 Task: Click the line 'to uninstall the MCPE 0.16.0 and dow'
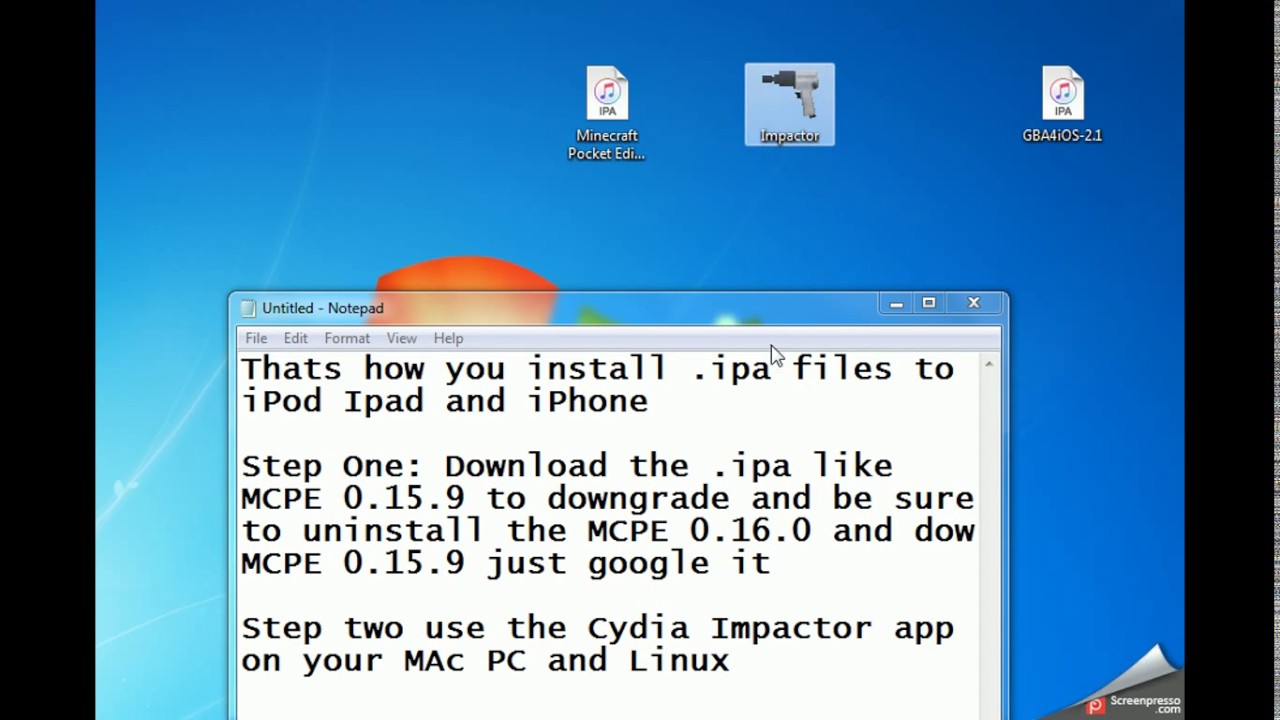coord(607,530)
